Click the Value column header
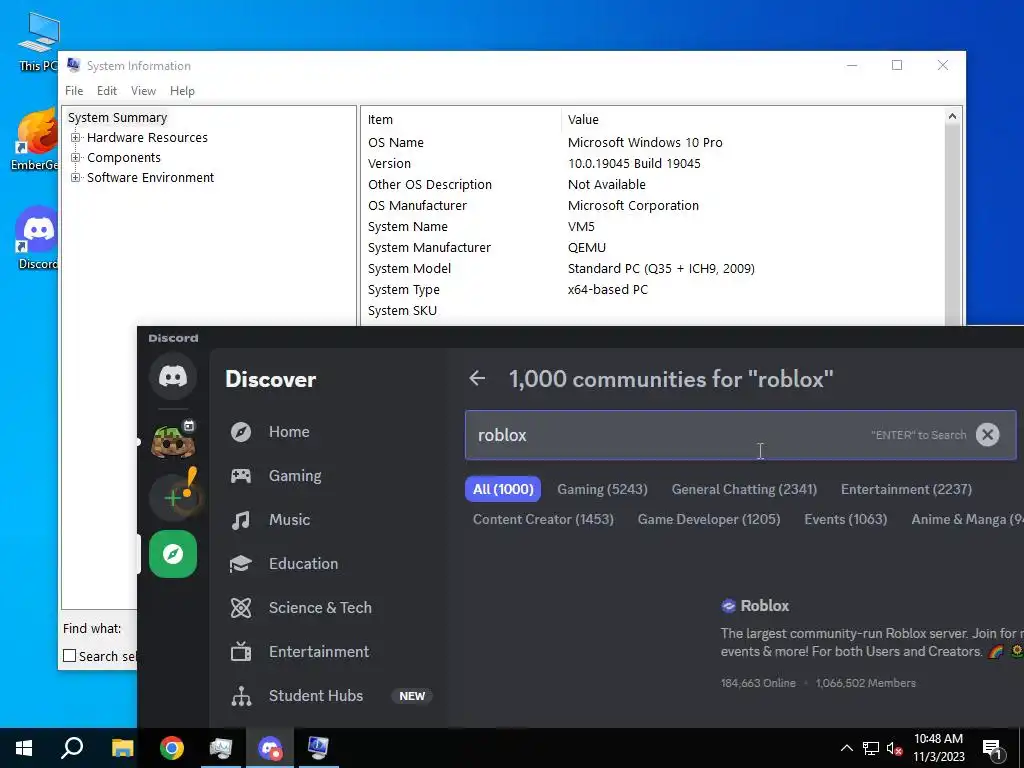1024x768 pixels. [752, 120]
